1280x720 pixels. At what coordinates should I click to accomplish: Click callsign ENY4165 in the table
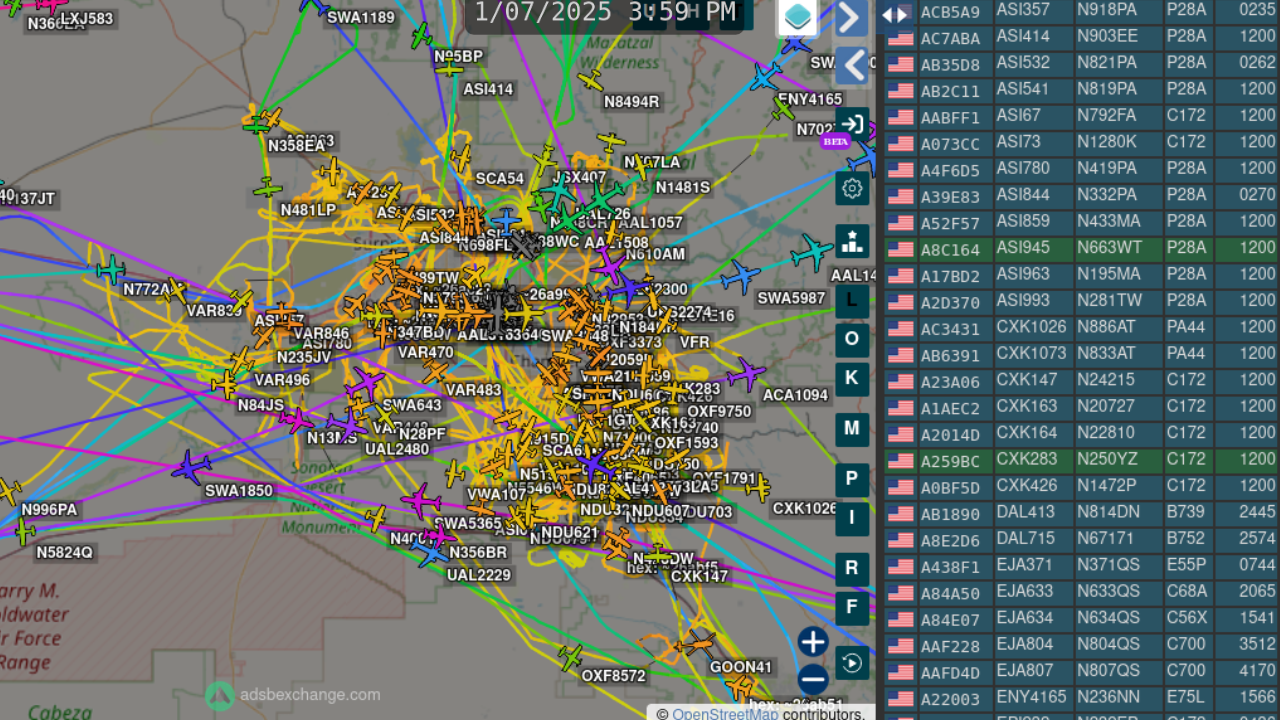[x=1031, y=697]
